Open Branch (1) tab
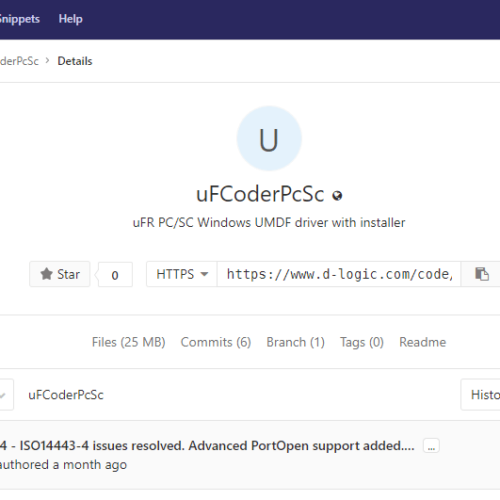The image size is (500, 500). (x=295, y=342)
